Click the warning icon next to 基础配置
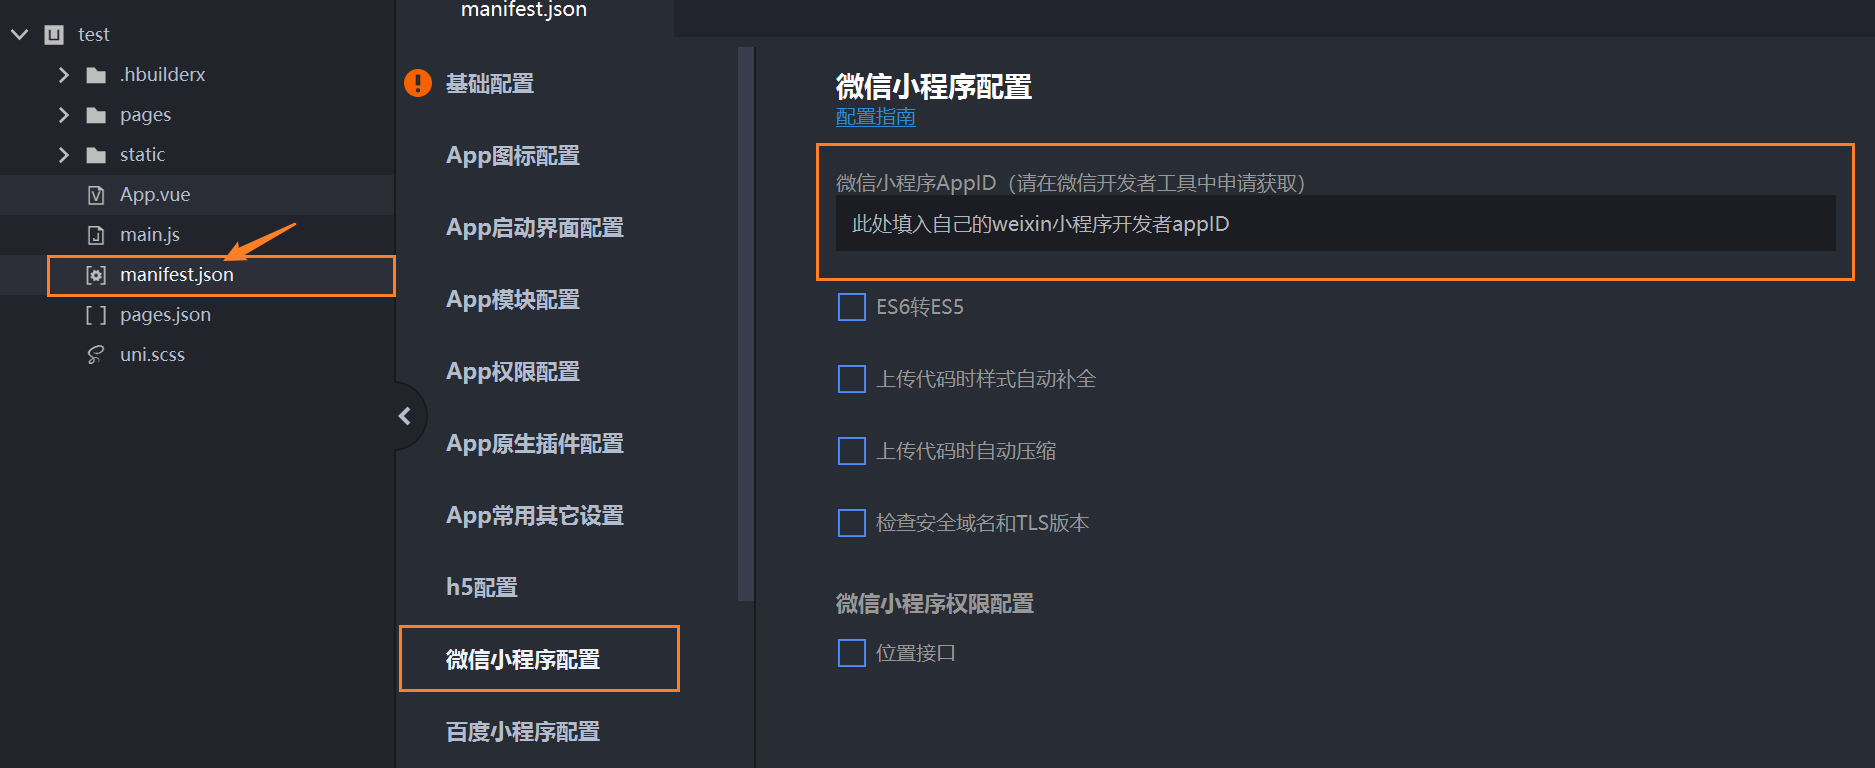Screen dimensions: 1875x768 click(417, 83)
